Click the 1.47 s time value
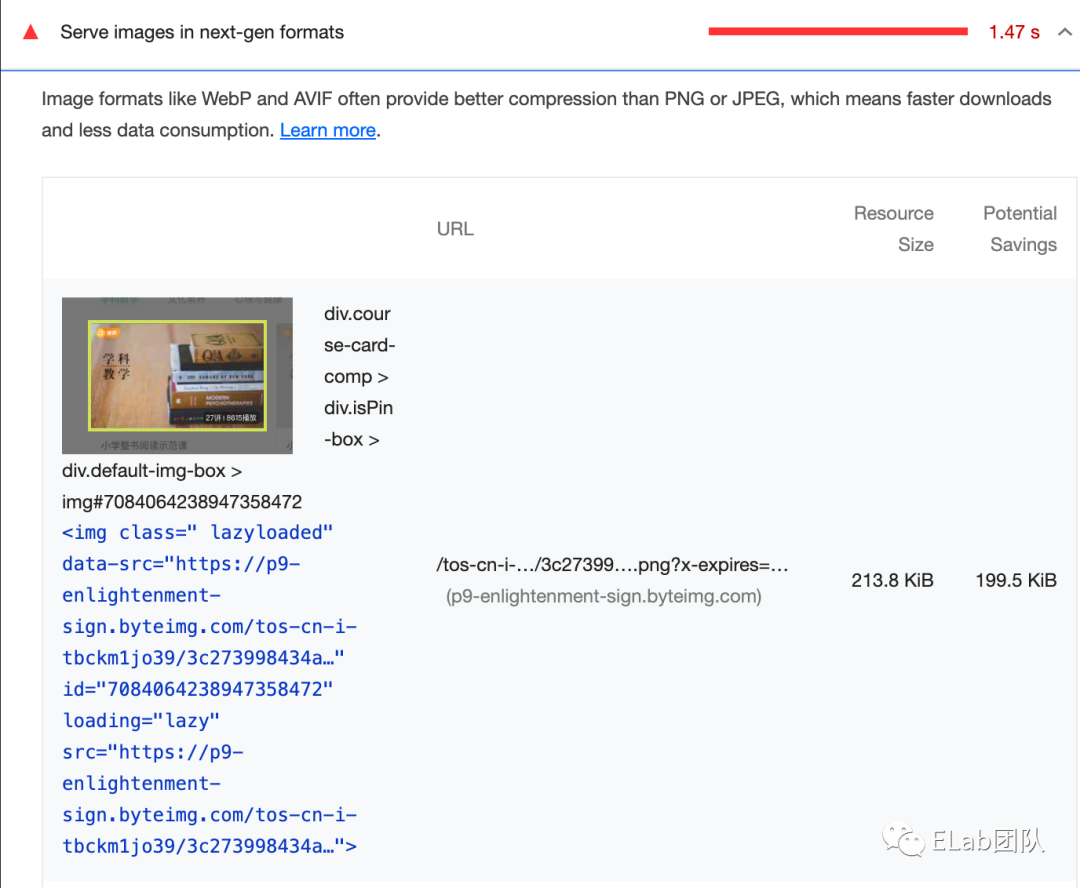Viewport: 1080px width, 888px height. pos(1014,32)
